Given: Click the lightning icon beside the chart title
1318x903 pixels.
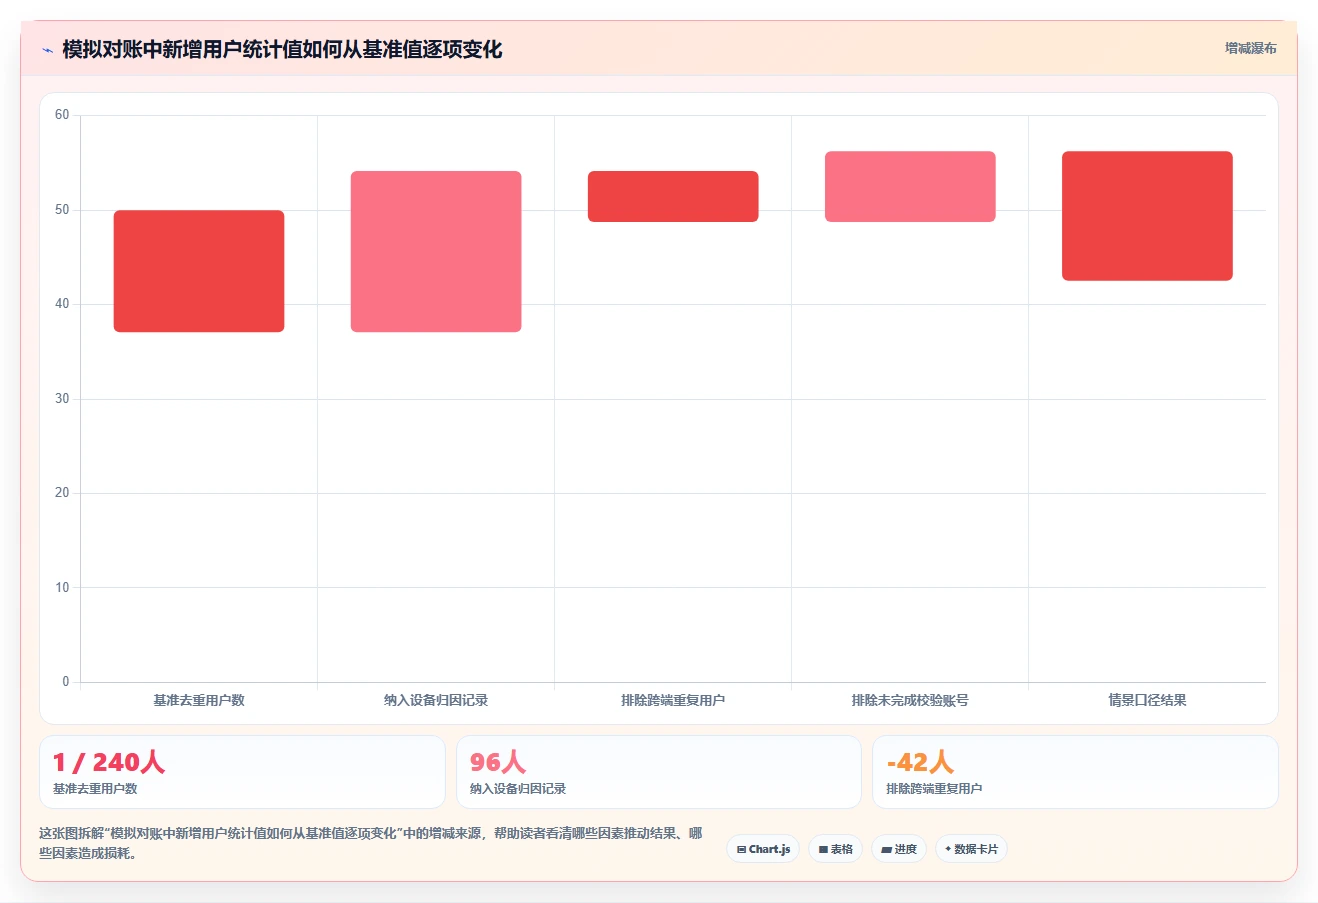Looking at the screenshot, I should (x=47, y=50).
